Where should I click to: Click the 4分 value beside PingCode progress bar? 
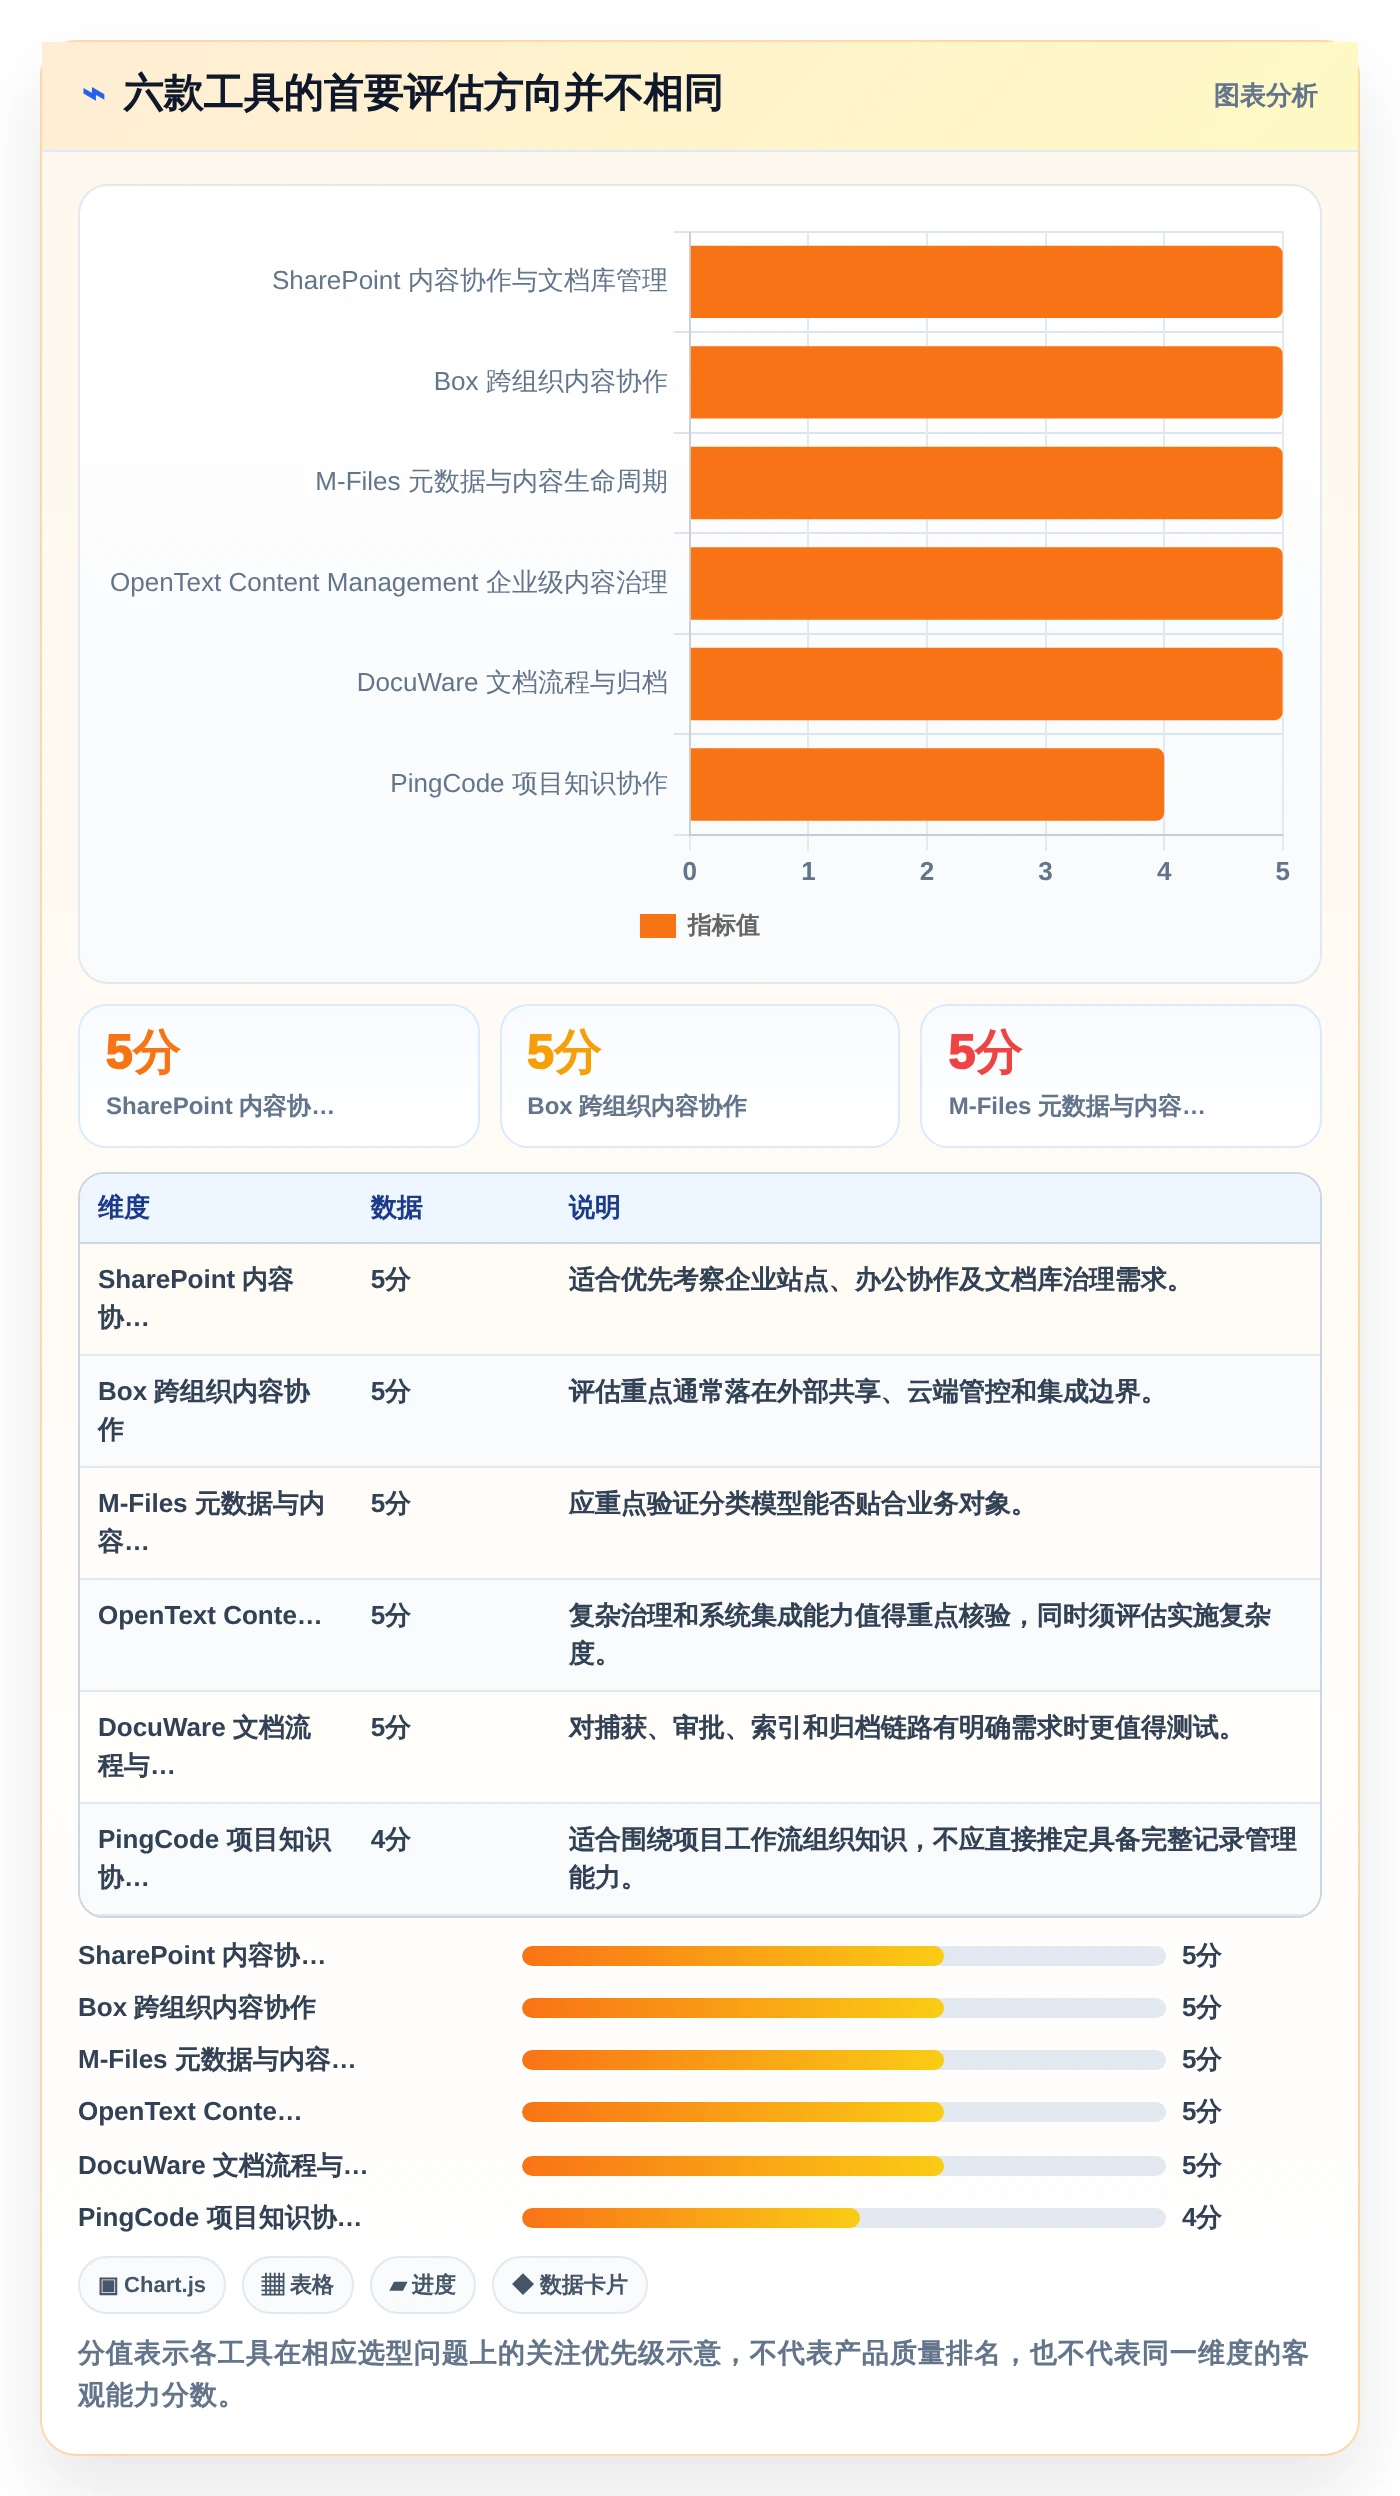point(1202,2218)
